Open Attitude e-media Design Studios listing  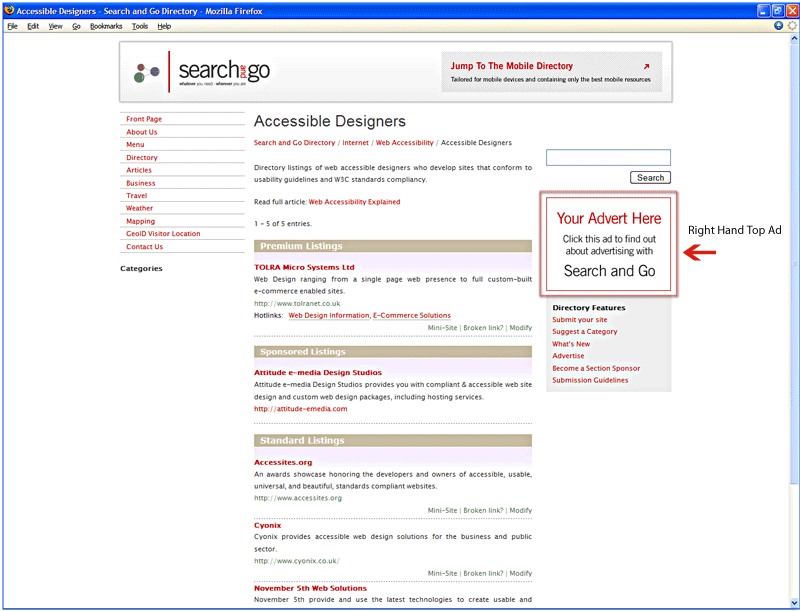[318, 373]
